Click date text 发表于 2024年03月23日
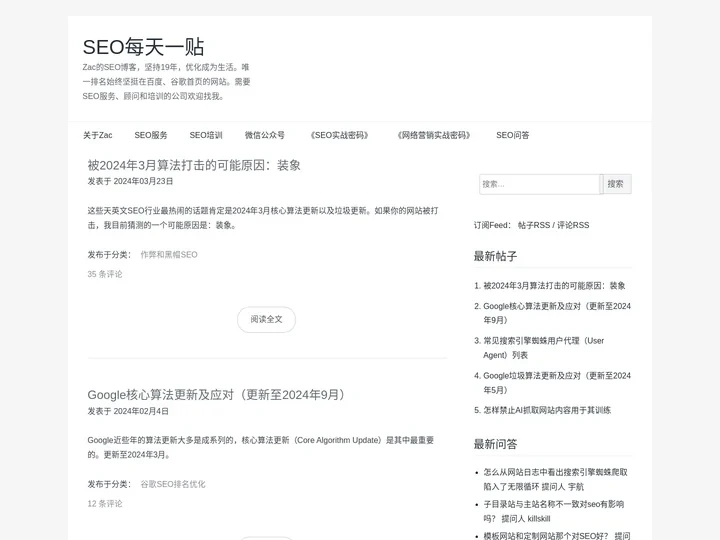 pyautogui.click(x=130, y=181)
